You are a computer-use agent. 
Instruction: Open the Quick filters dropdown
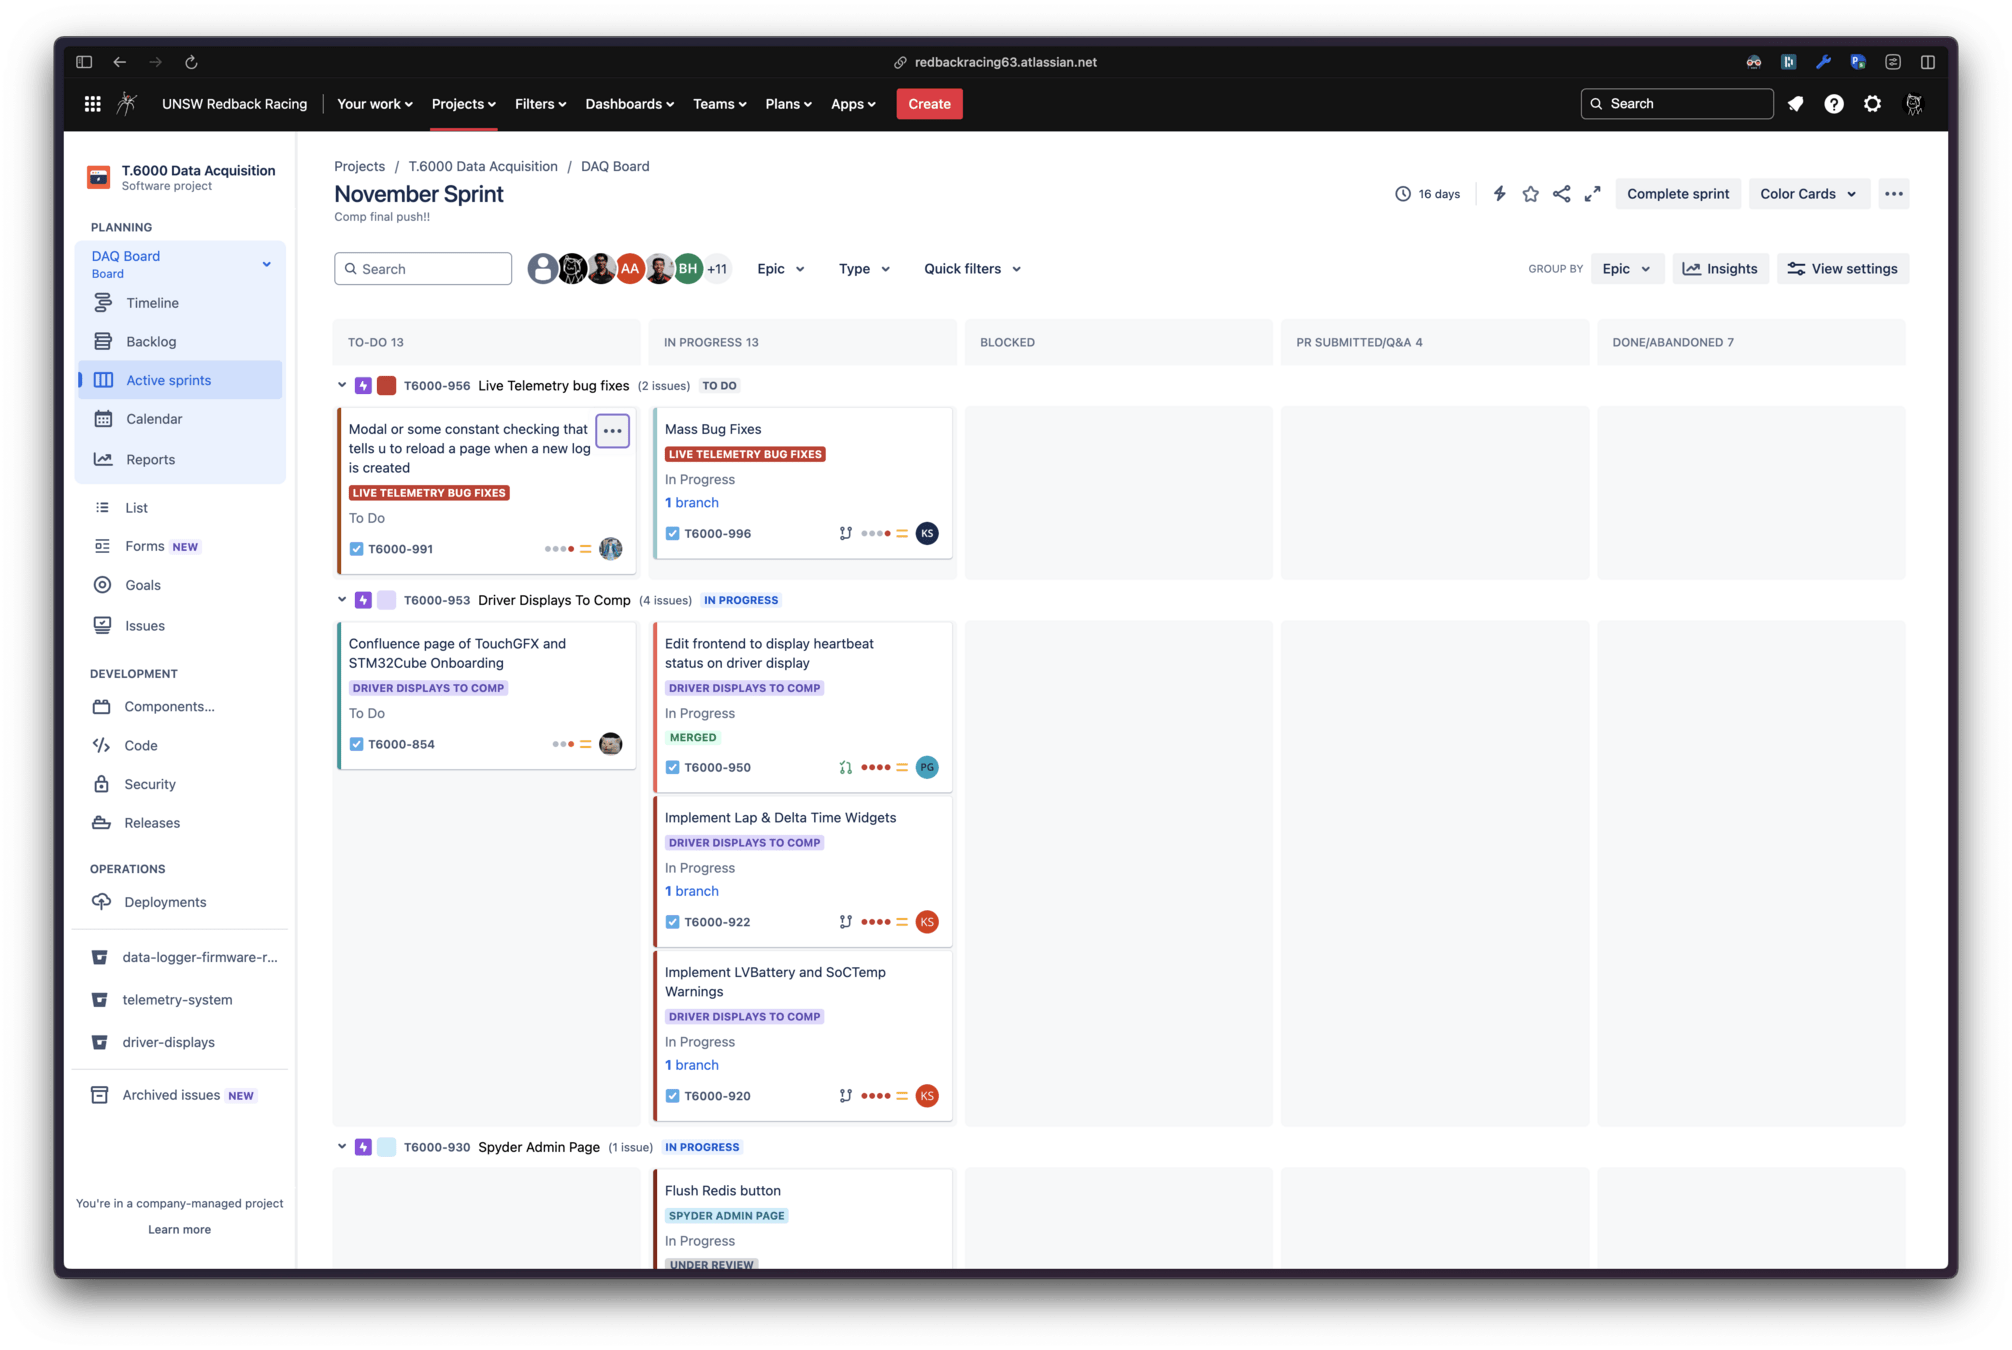point(972,269)
